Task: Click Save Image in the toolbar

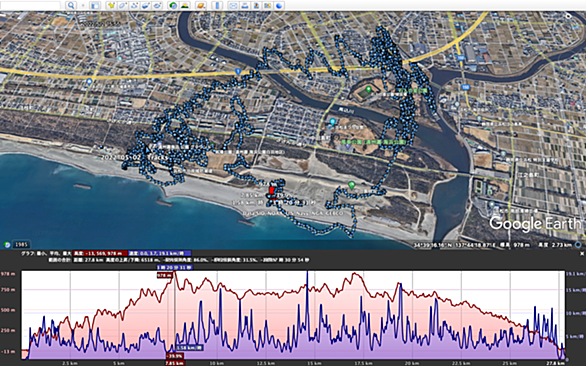Action: (x=256, y=5)
